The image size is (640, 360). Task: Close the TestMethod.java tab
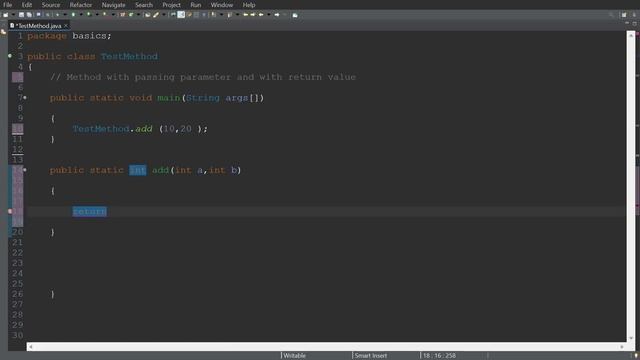pyautogui.click(x=66, y=26)
